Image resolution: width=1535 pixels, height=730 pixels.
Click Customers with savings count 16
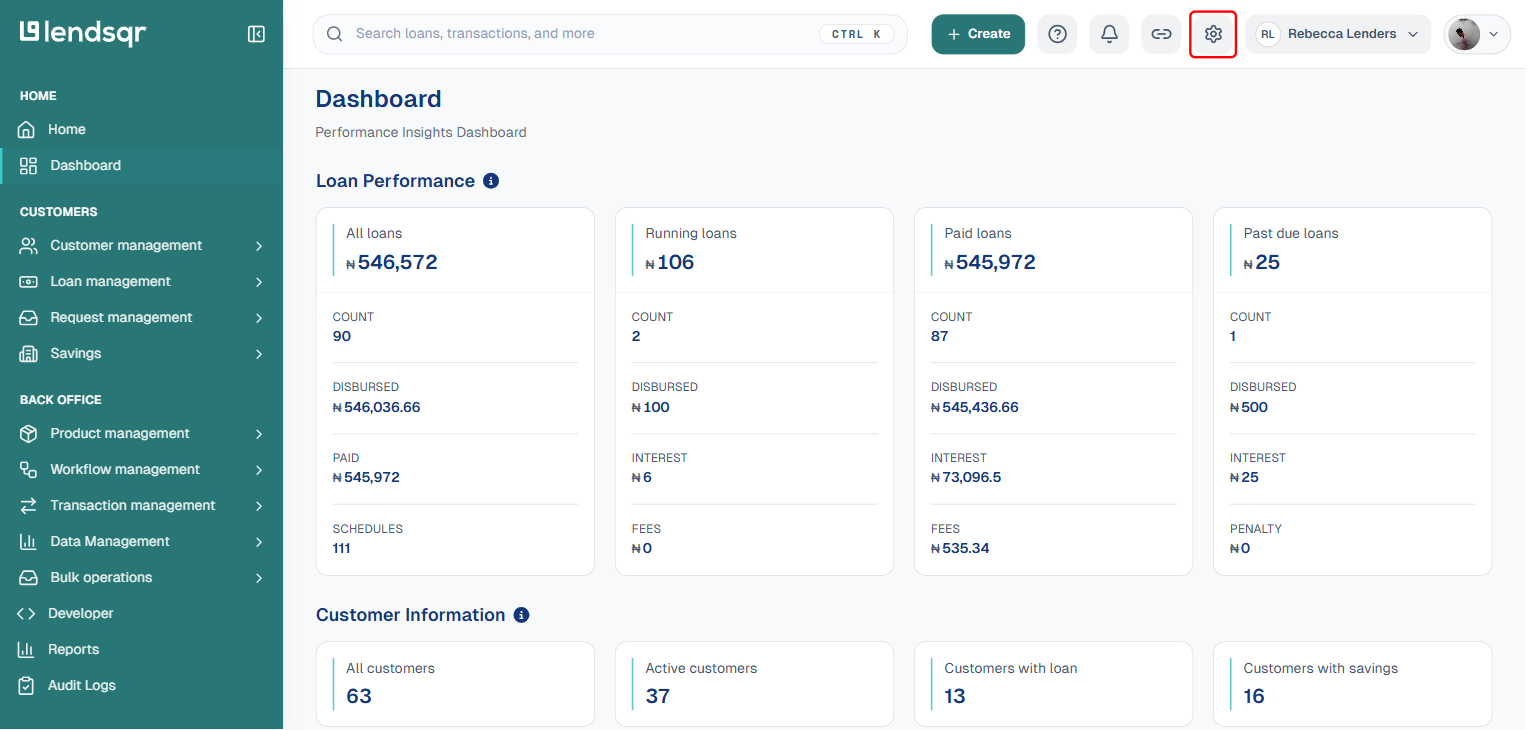tap(1254, 697)
